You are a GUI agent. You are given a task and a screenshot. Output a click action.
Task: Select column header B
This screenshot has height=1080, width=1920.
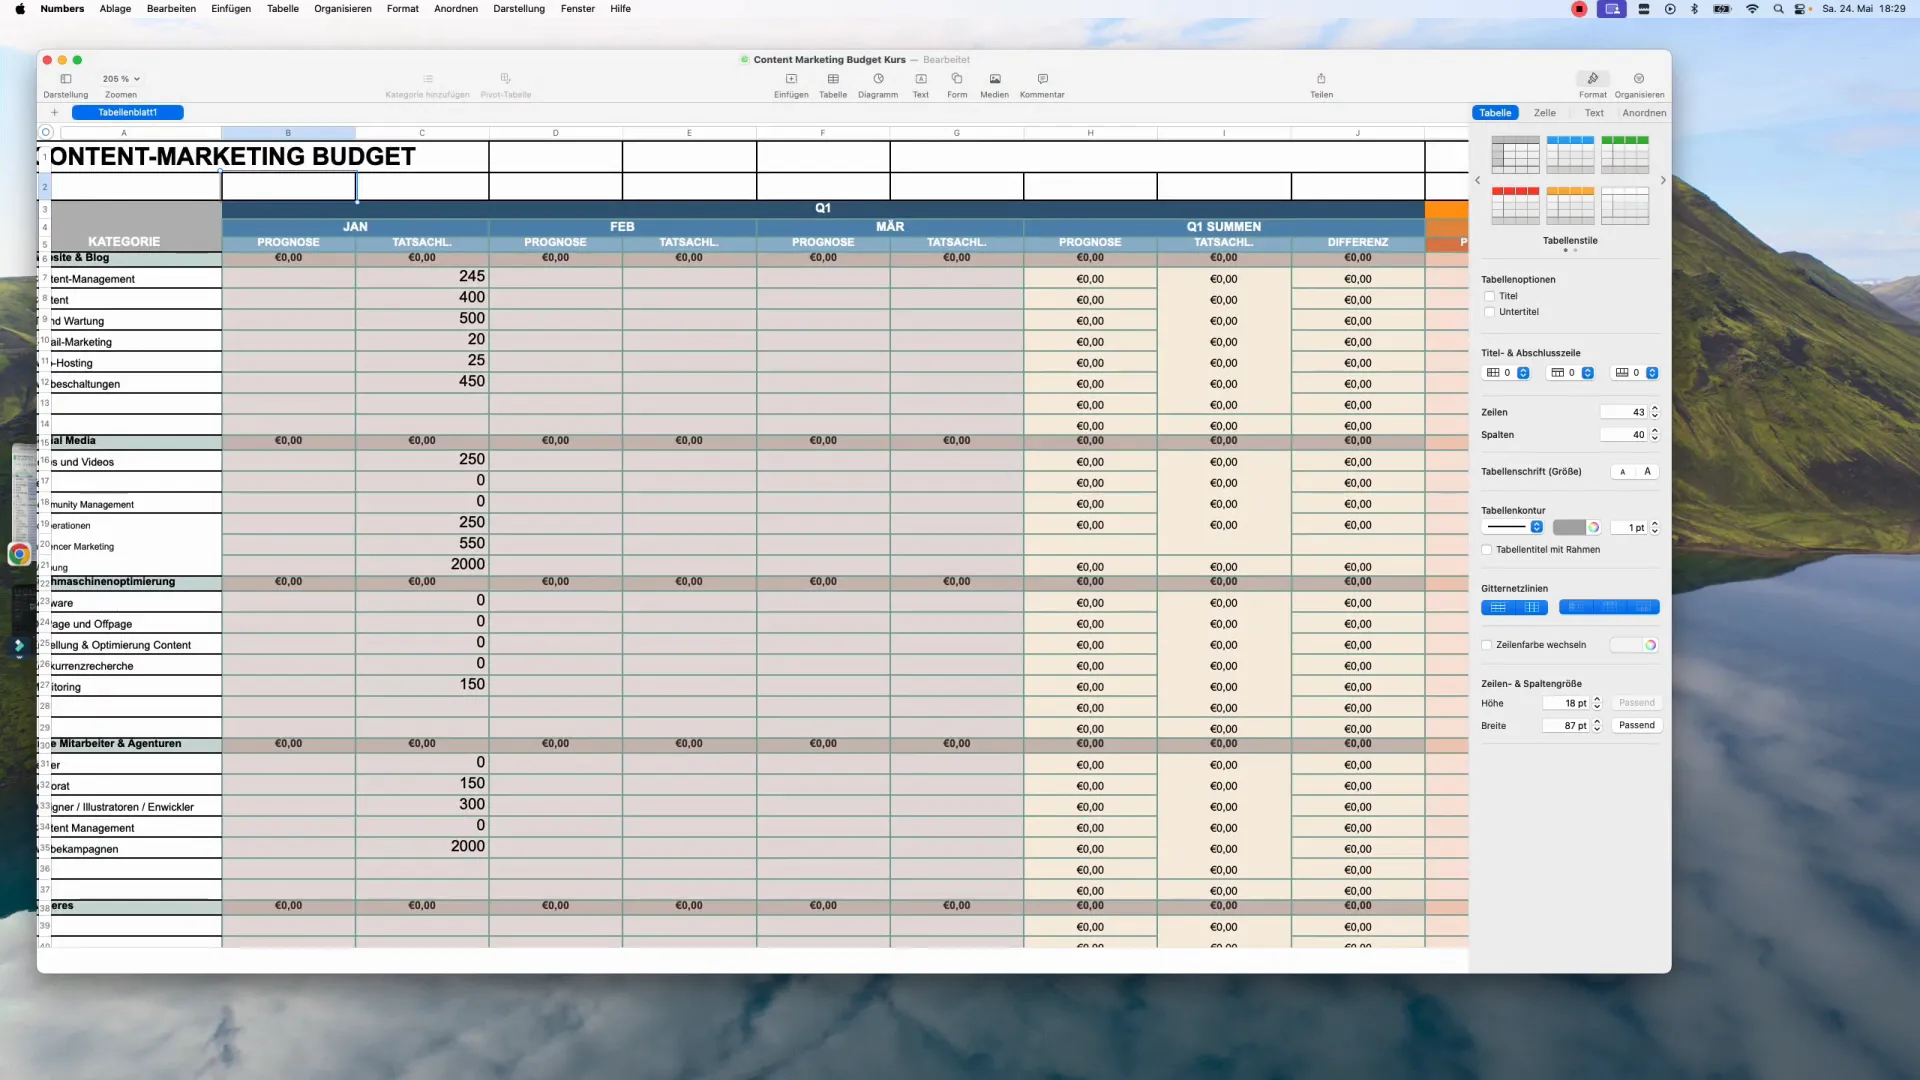(x=288, y=133)
